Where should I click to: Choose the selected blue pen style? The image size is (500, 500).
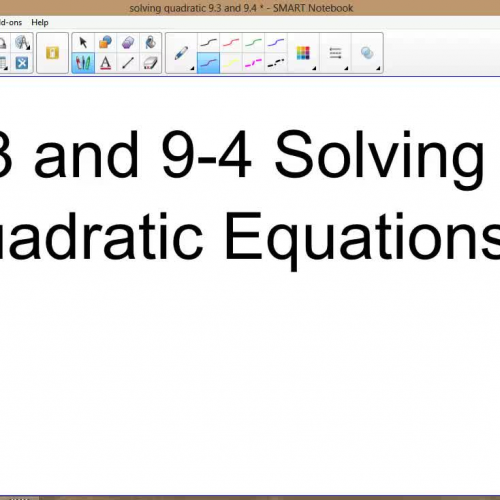click(x=208, y=63)
